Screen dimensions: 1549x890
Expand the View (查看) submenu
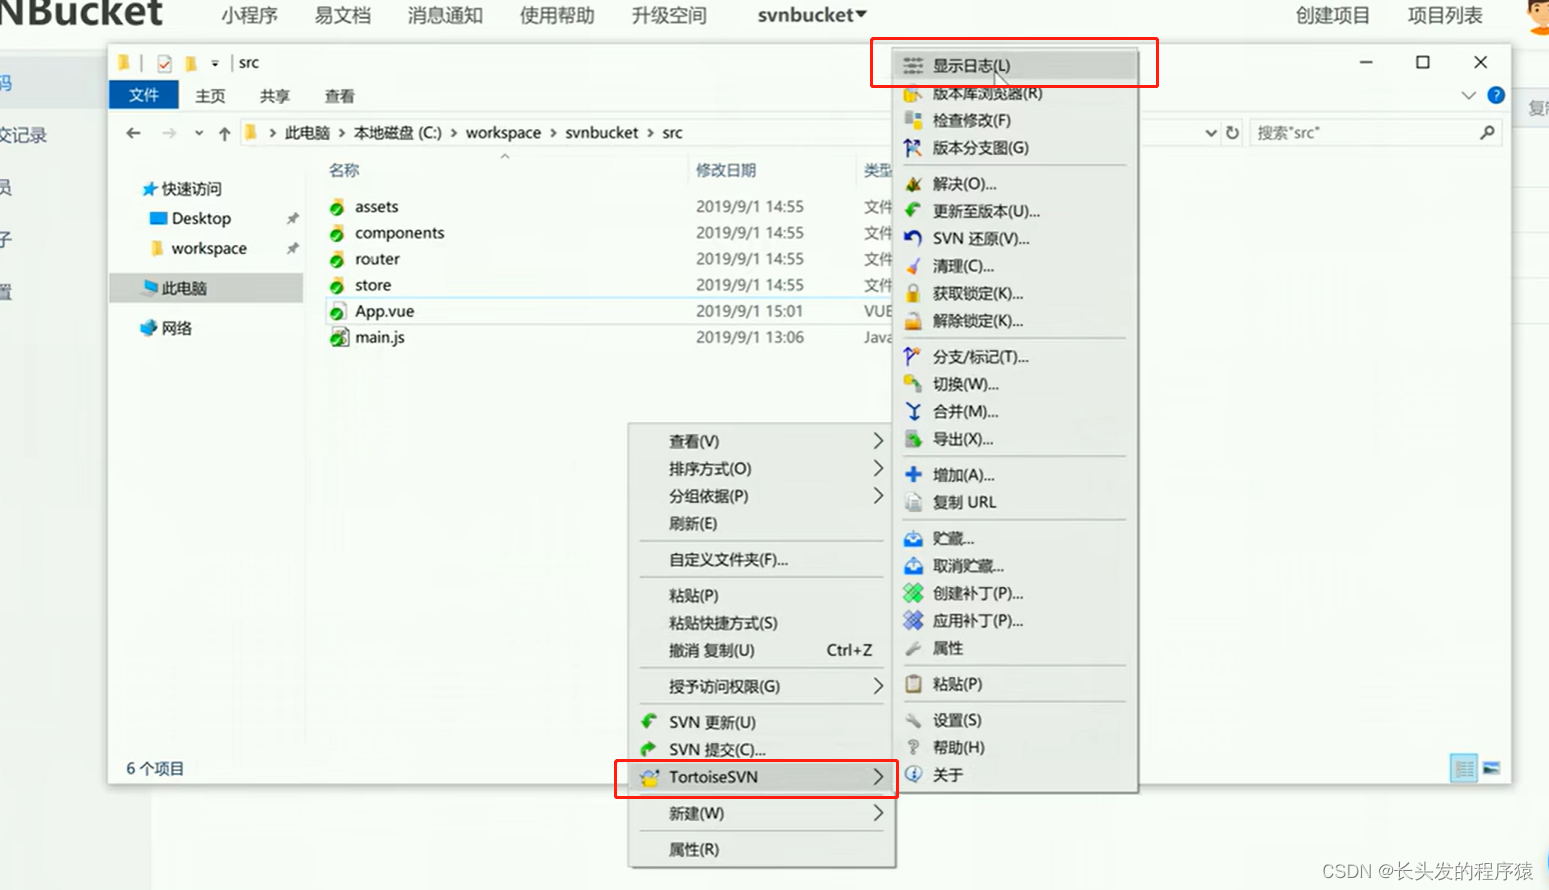761,441
